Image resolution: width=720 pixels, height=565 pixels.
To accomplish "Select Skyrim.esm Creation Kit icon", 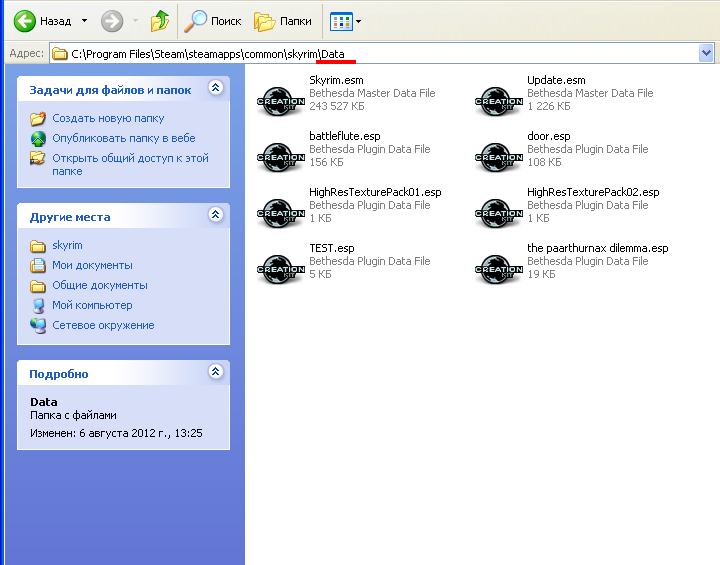I will click(281, 101).
